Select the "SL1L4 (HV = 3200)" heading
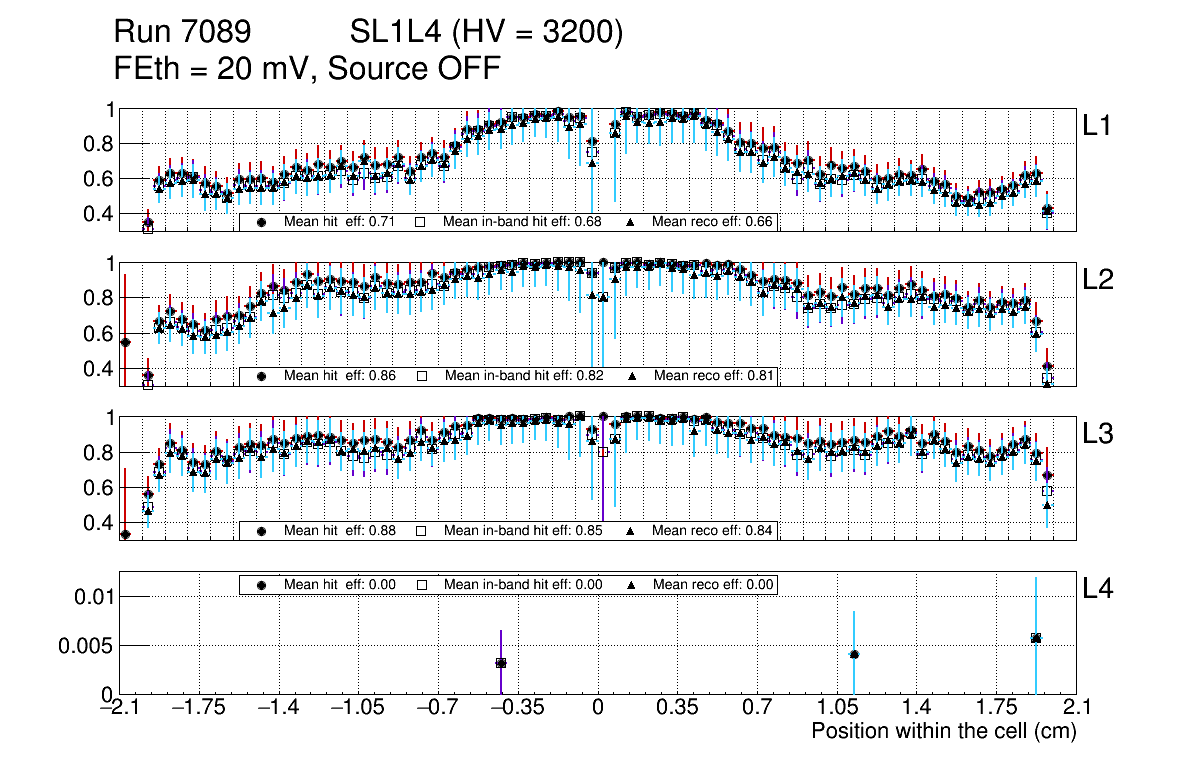Screen dimensions: 1196x772 487,33
